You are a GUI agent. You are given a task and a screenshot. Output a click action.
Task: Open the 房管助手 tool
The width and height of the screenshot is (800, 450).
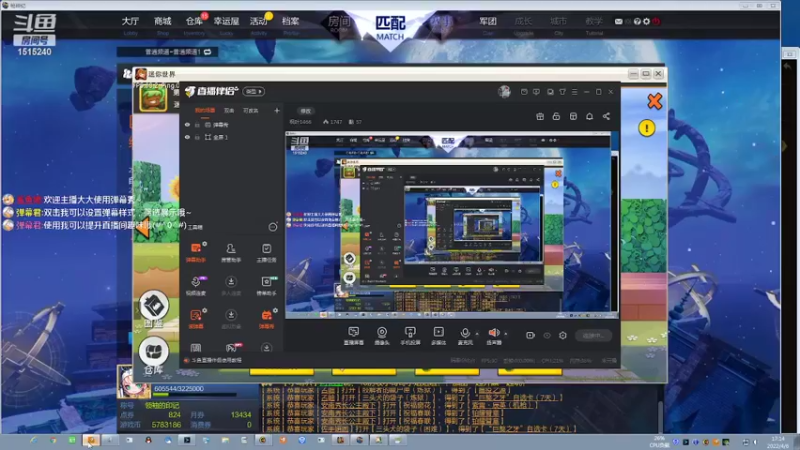pos(231,252)
